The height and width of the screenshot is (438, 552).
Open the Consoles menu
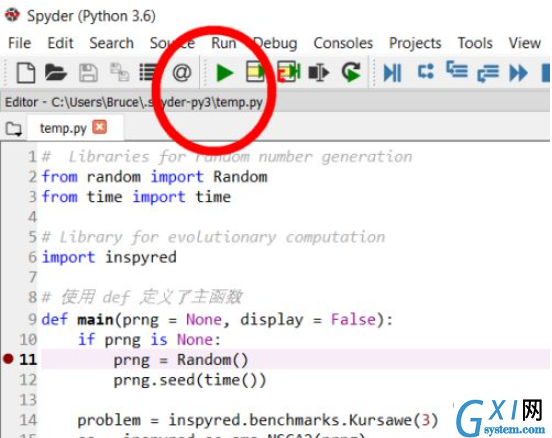[343, 43]
